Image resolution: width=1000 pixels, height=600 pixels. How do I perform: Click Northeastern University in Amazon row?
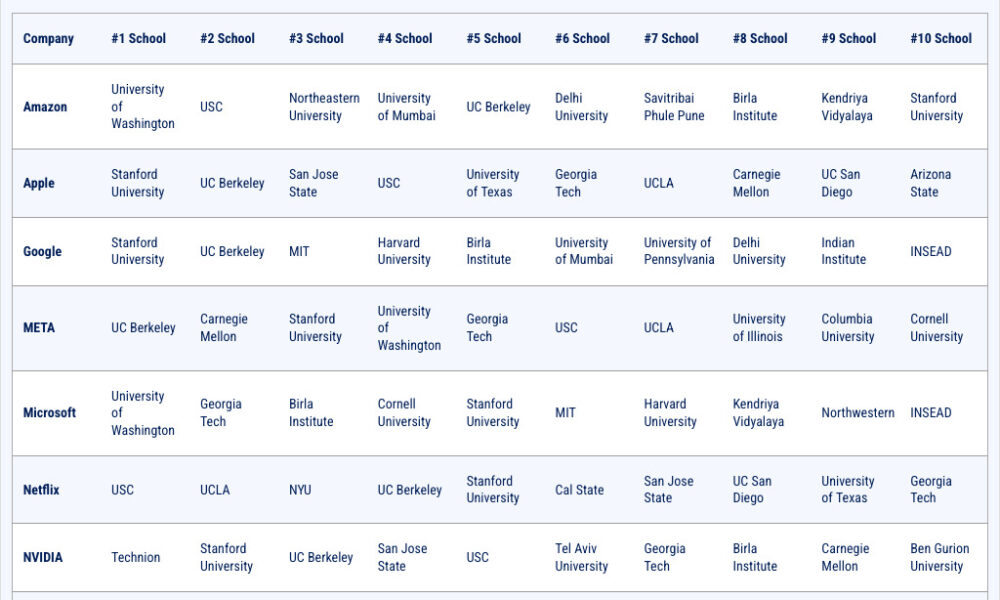point(324,107)
